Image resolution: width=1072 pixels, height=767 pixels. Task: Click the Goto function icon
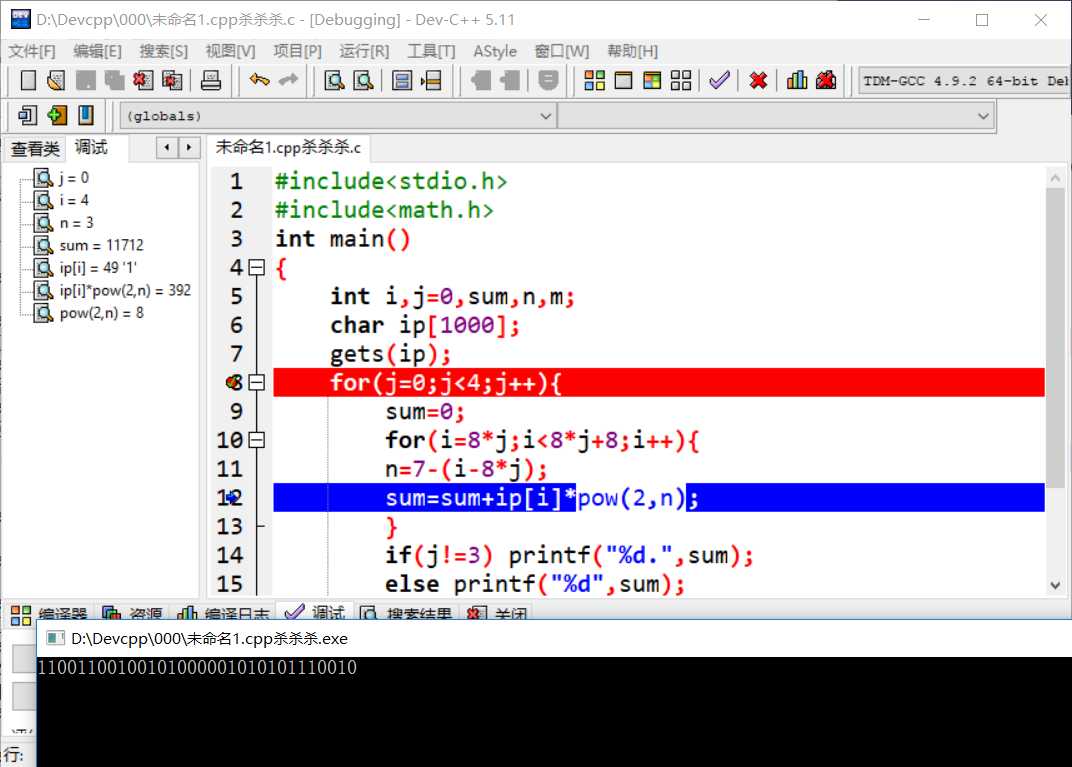click(x=402, y=81)
